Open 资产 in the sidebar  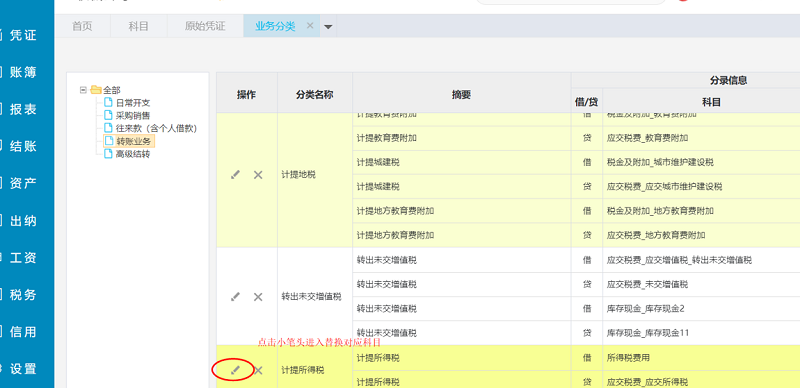click(x=23, y=183)
